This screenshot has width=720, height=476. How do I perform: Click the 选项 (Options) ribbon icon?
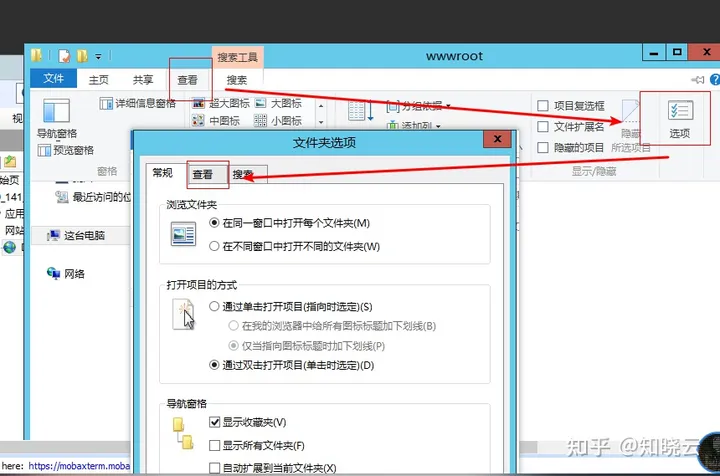[x=679, y=117]
